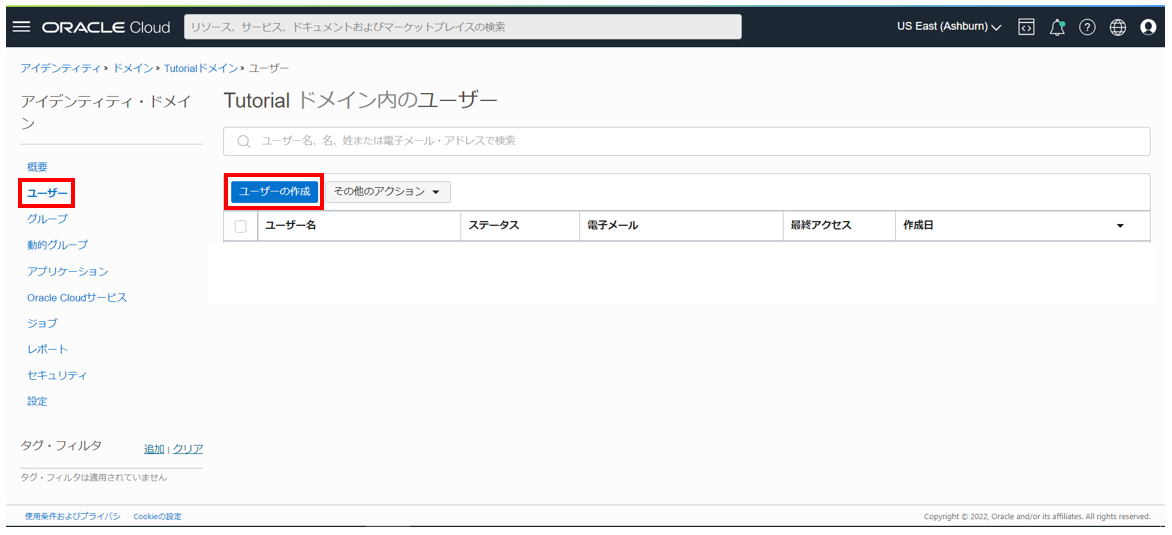This screenshot has width=1172, height=535.
Task: Toggle the select-all users checkbox
Action: coord(240,226)
